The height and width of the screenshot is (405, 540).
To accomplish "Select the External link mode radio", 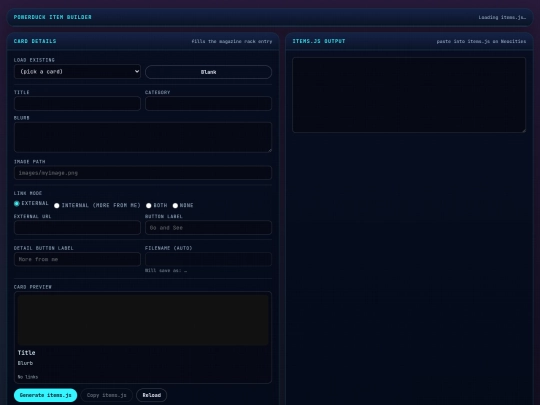I will (17, 204).
